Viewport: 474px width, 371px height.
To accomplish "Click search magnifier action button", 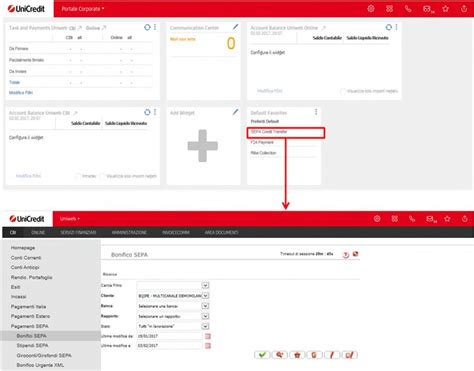I will click(x=279, y=355).
